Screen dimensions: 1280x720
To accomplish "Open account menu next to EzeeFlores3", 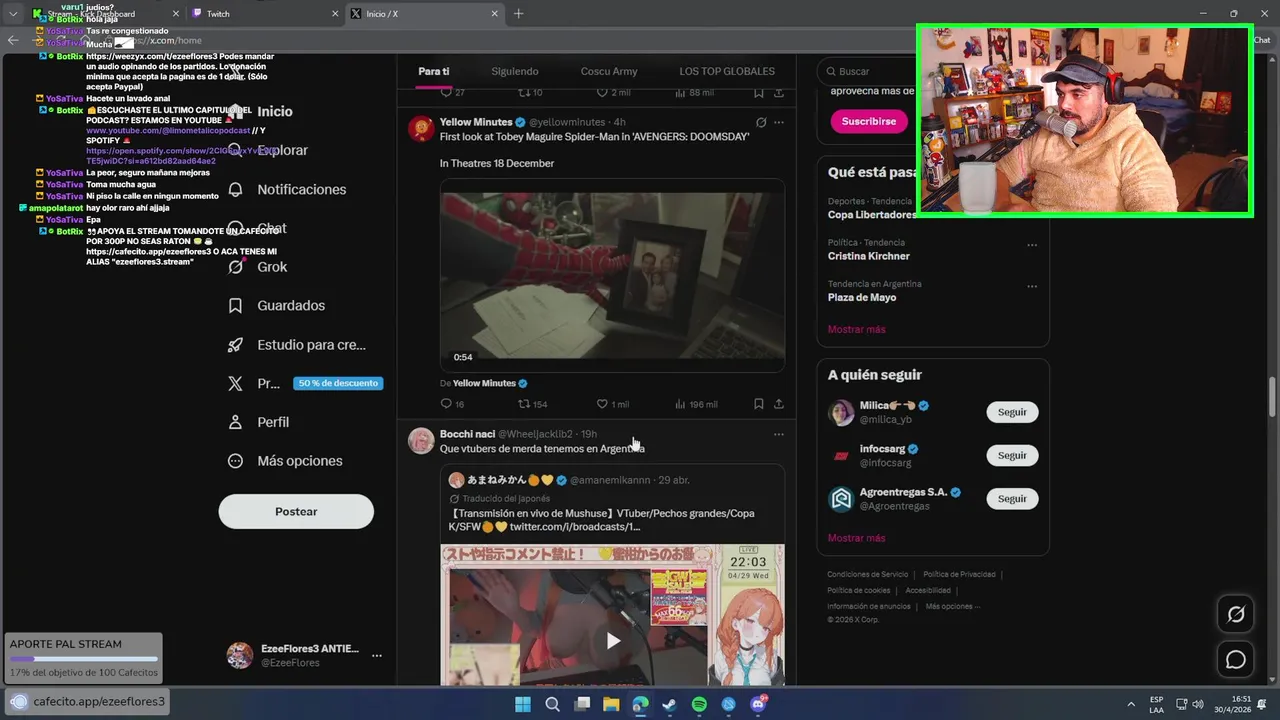I will [377, 656].
